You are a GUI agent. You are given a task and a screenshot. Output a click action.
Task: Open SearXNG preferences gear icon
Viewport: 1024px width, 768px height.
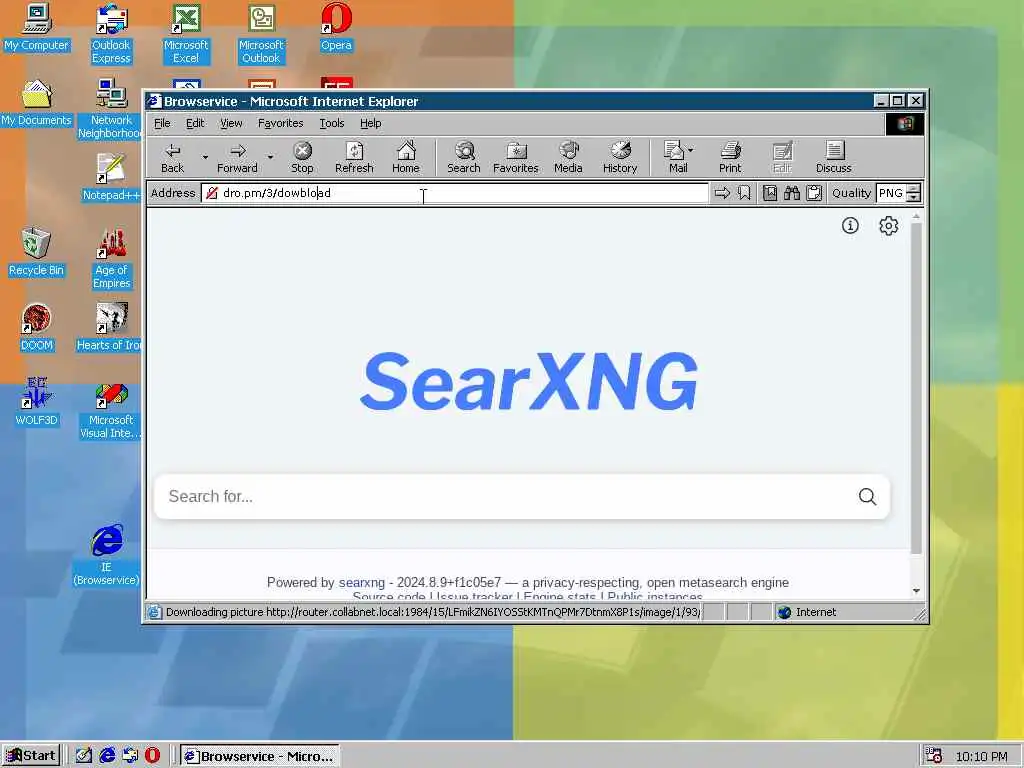point(888,225)
